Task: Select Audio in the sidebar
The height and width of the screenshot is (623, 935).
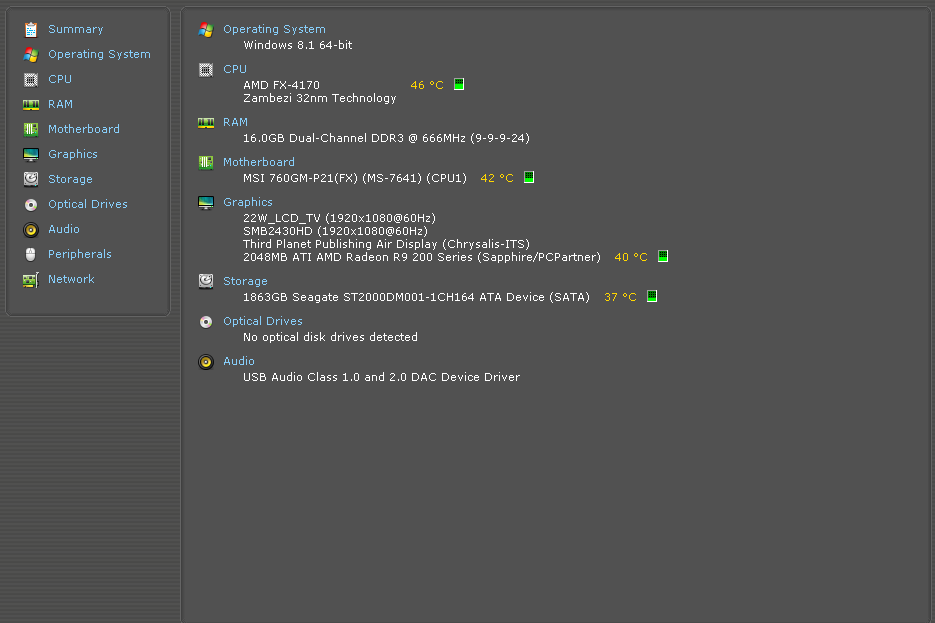Action: click(x=64, y=230)
